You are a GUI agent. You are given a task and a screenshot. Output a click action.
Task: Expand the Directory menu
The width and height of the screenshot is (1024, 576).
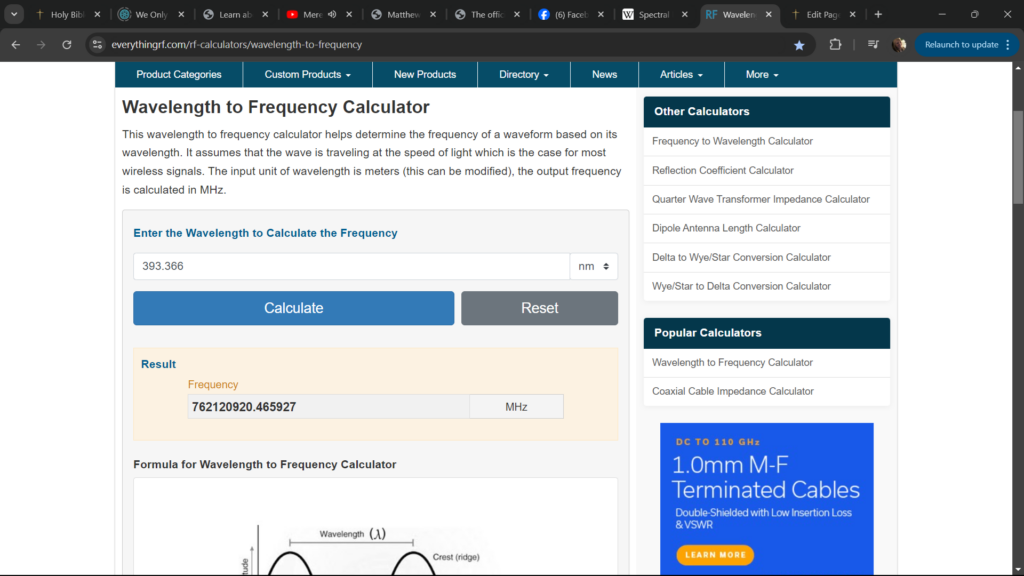524,75
